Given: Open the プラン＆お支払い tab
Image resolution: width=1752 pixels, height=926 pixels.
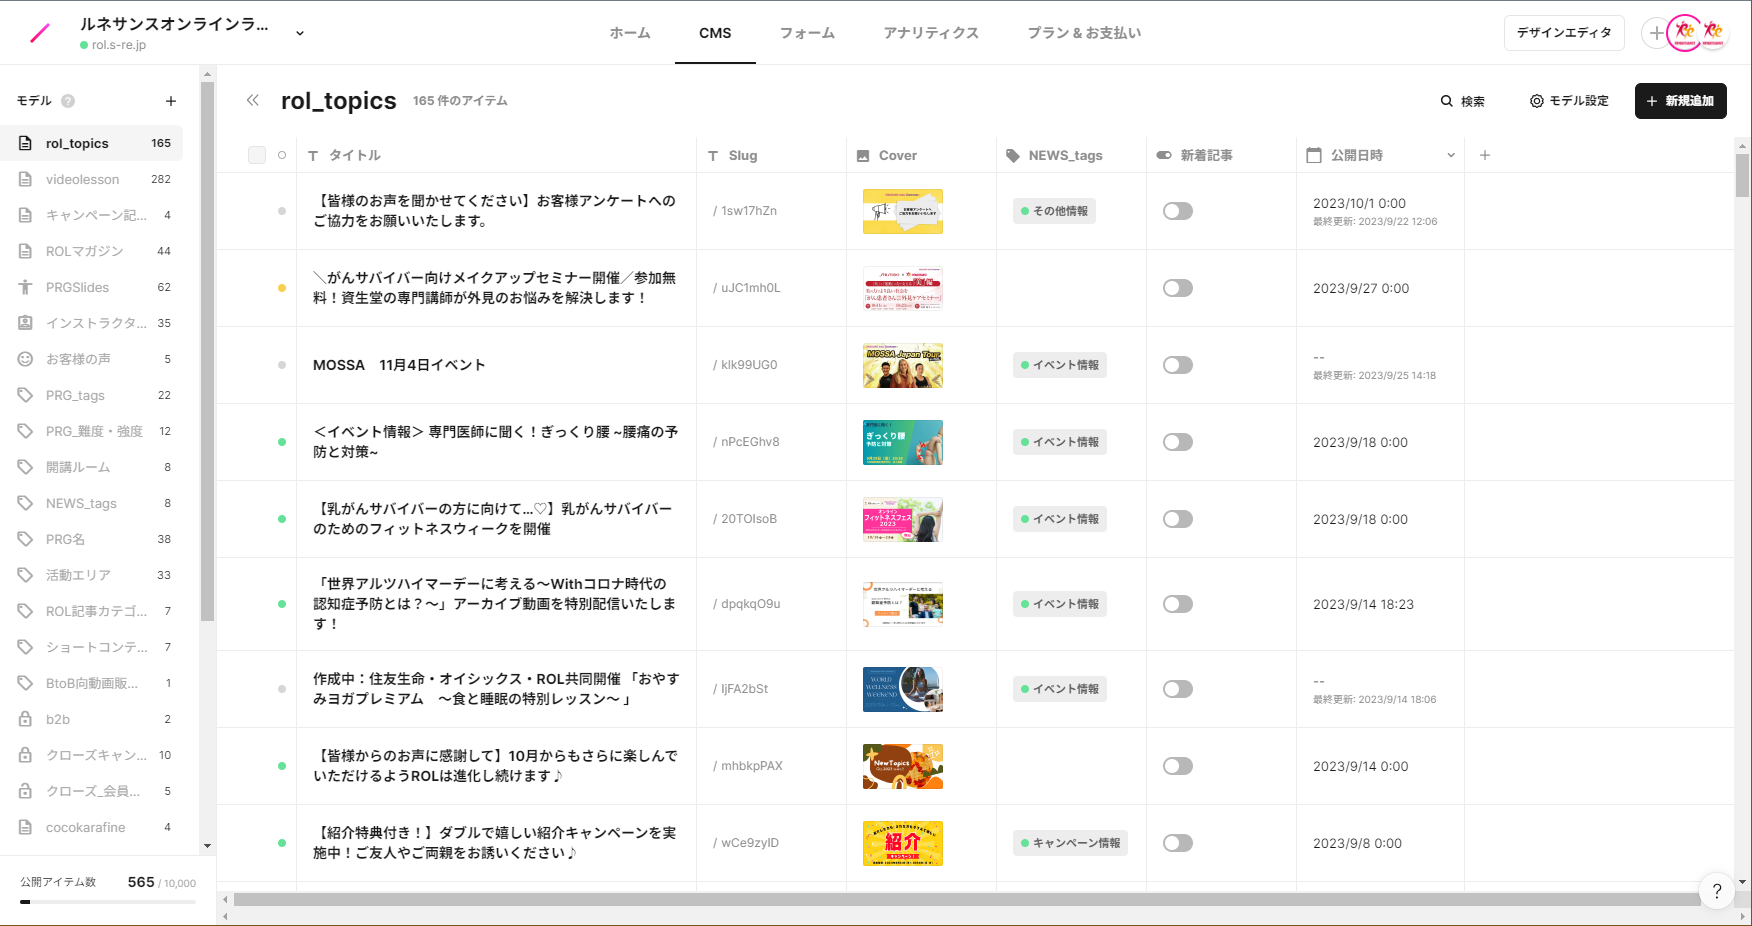Looking at the screenshot, I should click(1085, 33).
